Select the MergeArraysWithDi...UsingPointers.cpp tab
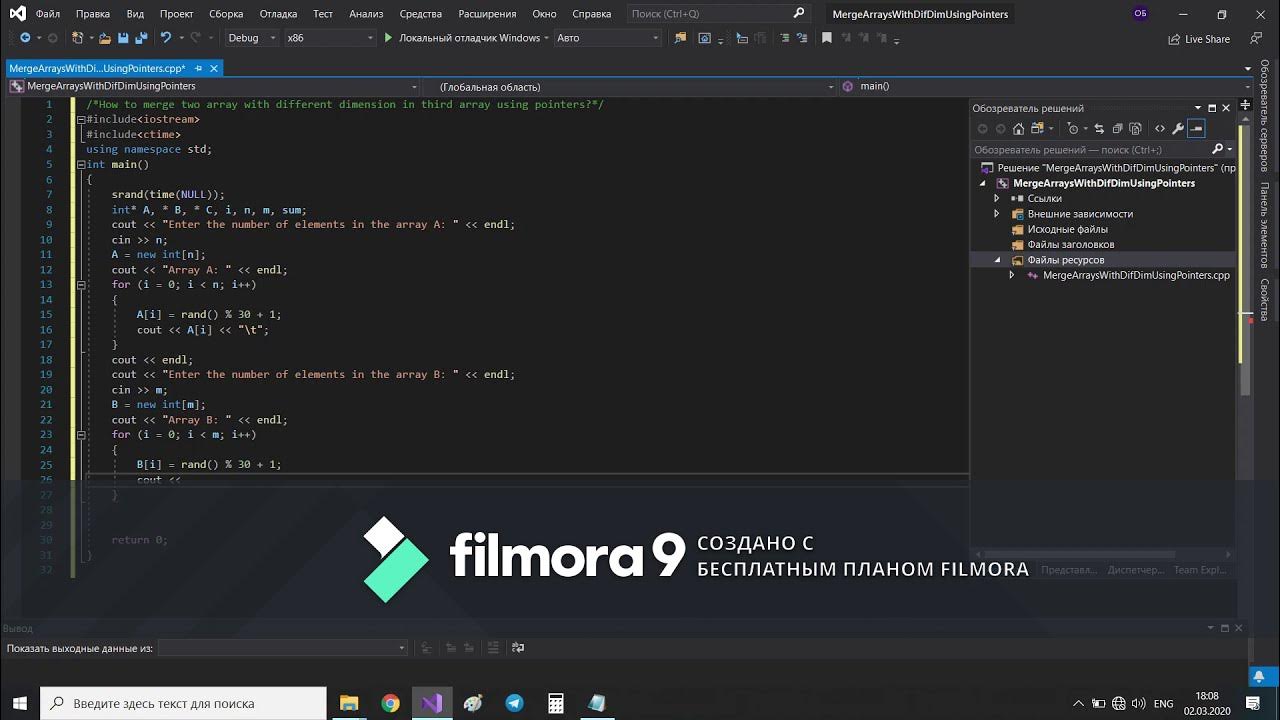 [97, 69]
